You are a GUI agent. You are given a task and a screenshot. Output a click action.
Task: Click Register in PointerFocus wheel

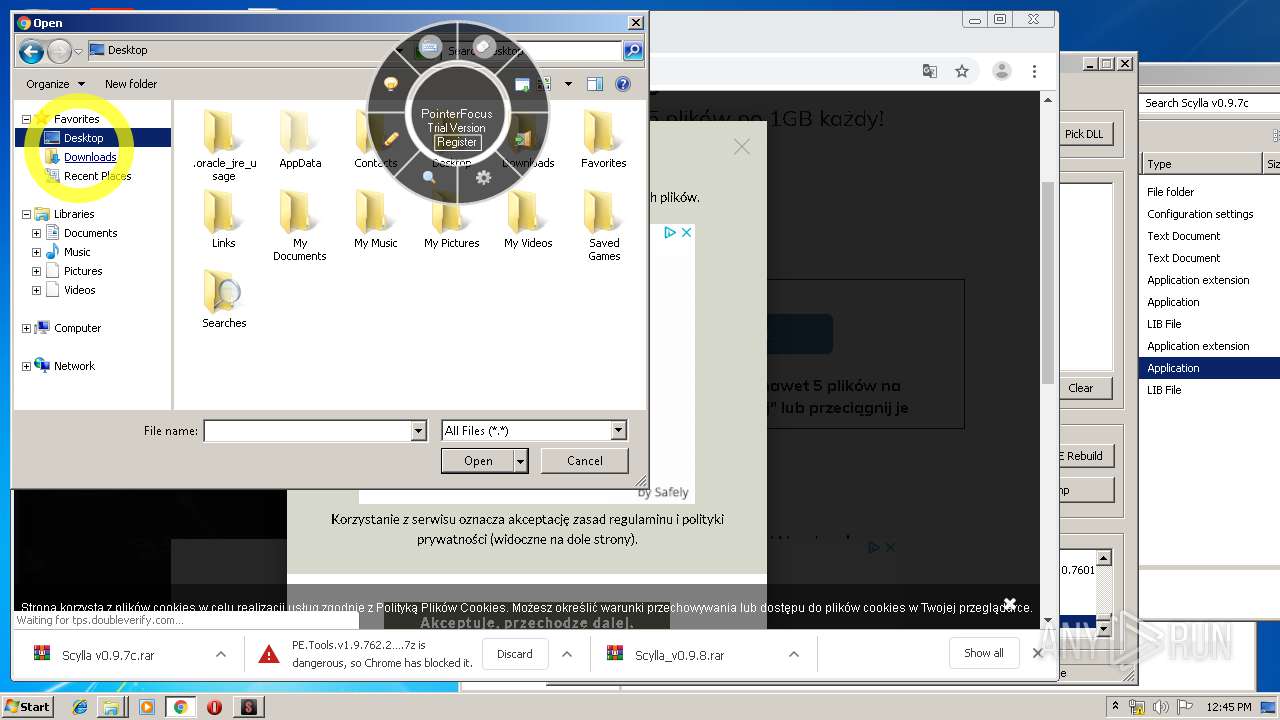click(457, 142)
